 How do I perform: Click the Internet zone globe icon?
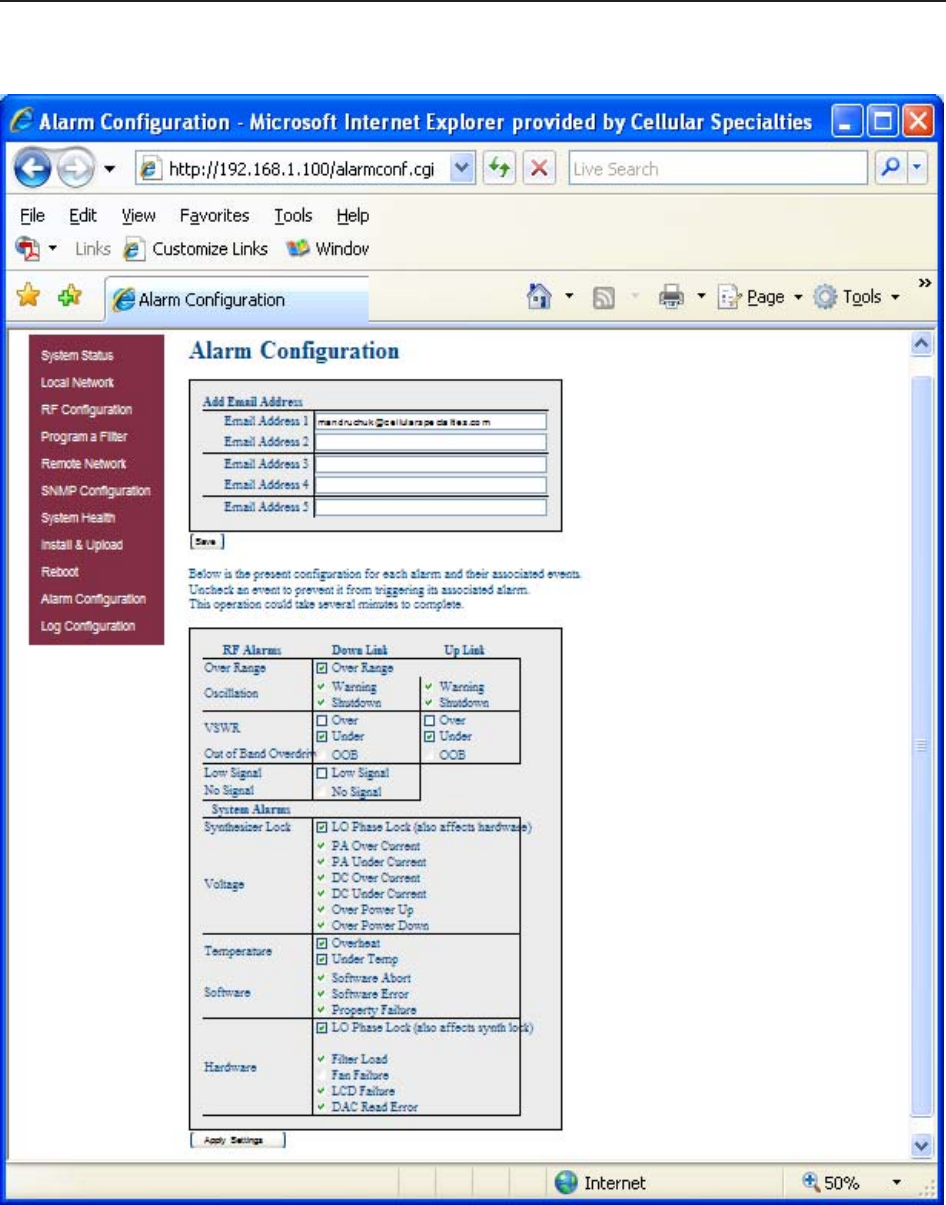tap(567, 1183)
